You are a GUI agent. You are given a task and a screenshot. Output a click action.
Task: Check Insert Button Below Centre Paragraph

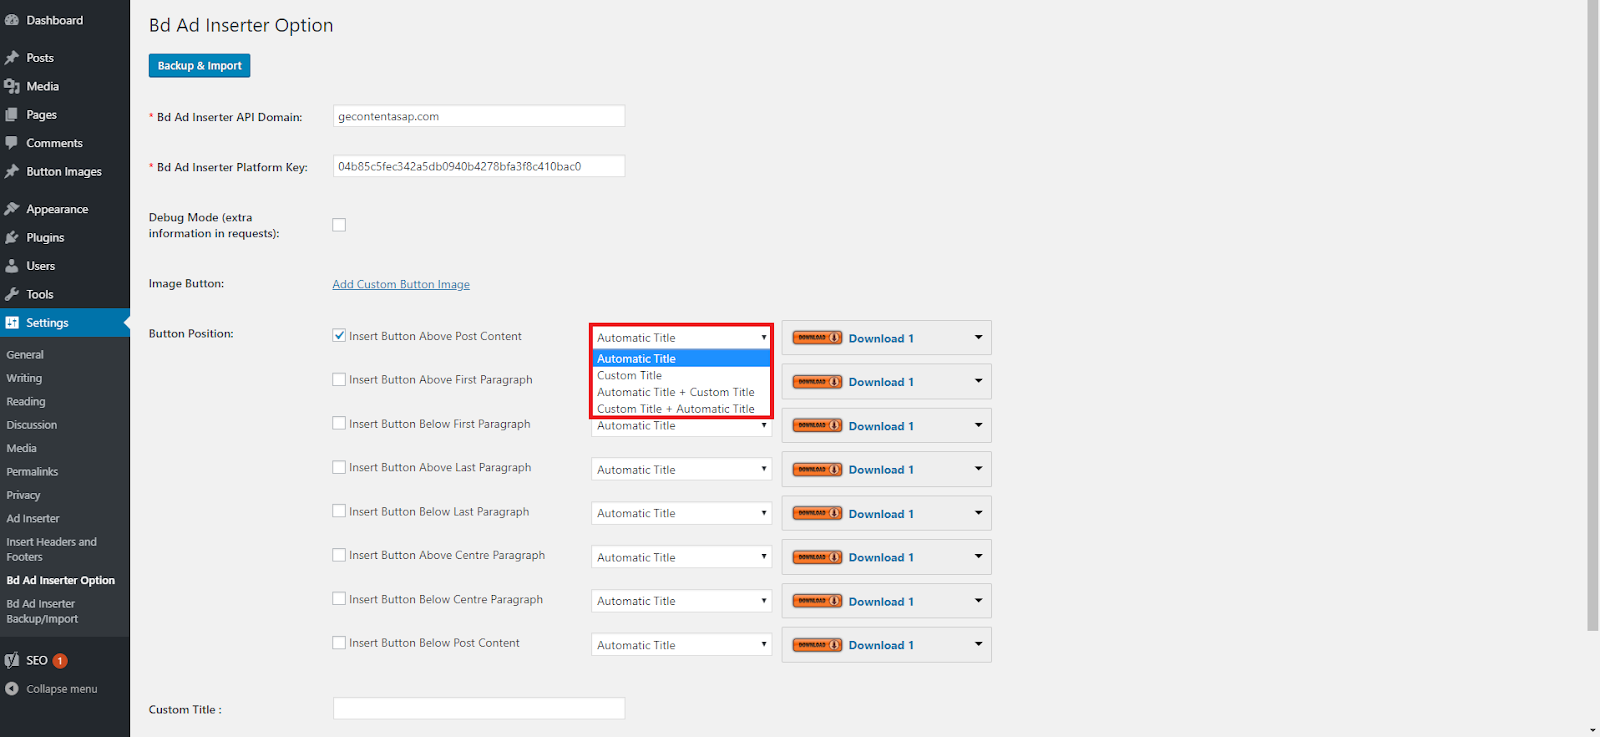(x=339, y=599)
